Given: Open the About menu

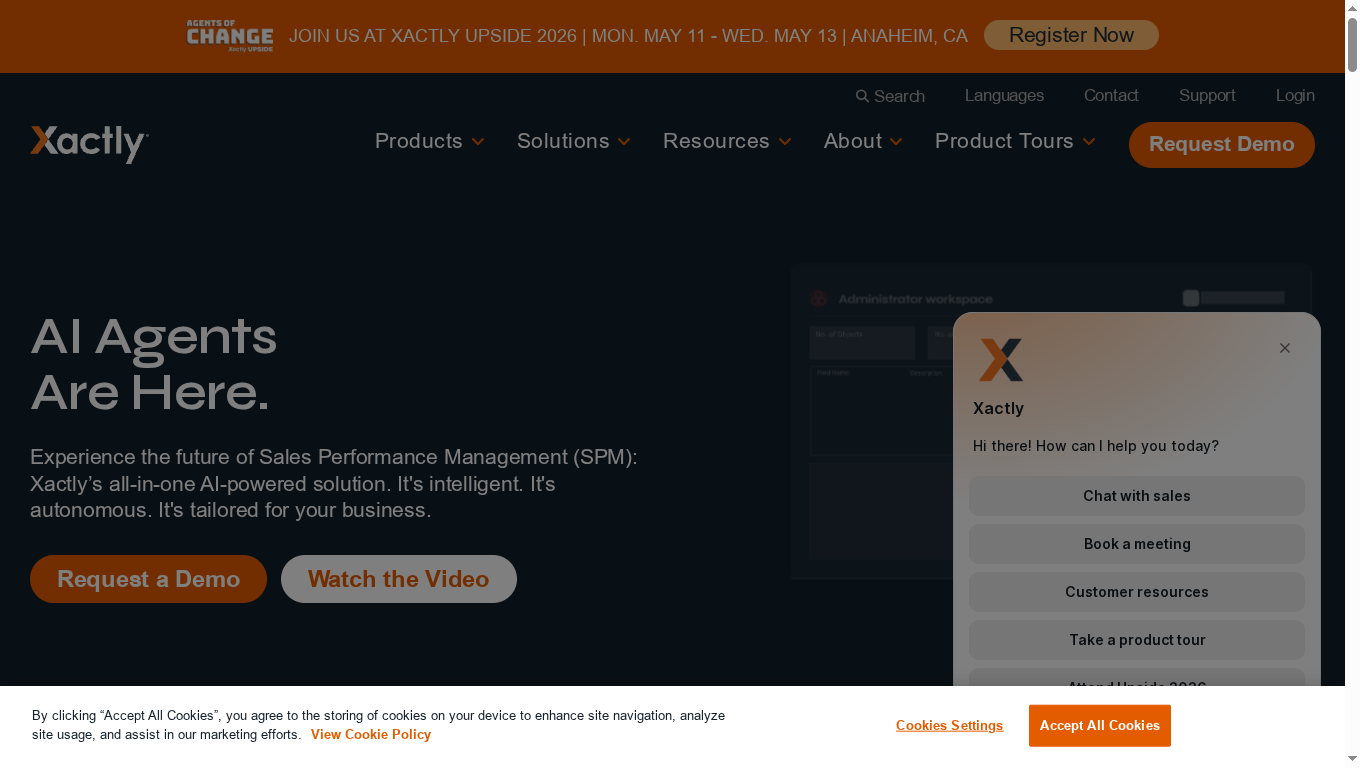Looking at the screenshot, I should [853, 141].
